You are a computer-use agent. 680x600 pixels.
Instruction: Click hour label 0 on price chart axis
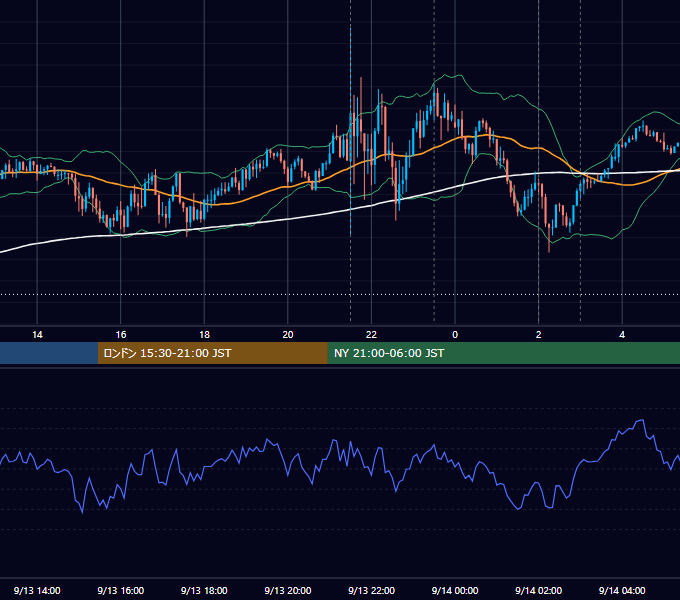coord(455,335)
